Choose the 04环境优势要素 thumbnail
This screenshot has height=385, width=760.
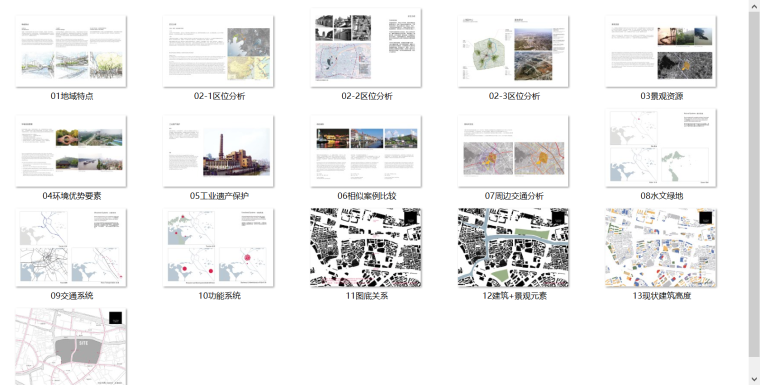click(71, 151)
